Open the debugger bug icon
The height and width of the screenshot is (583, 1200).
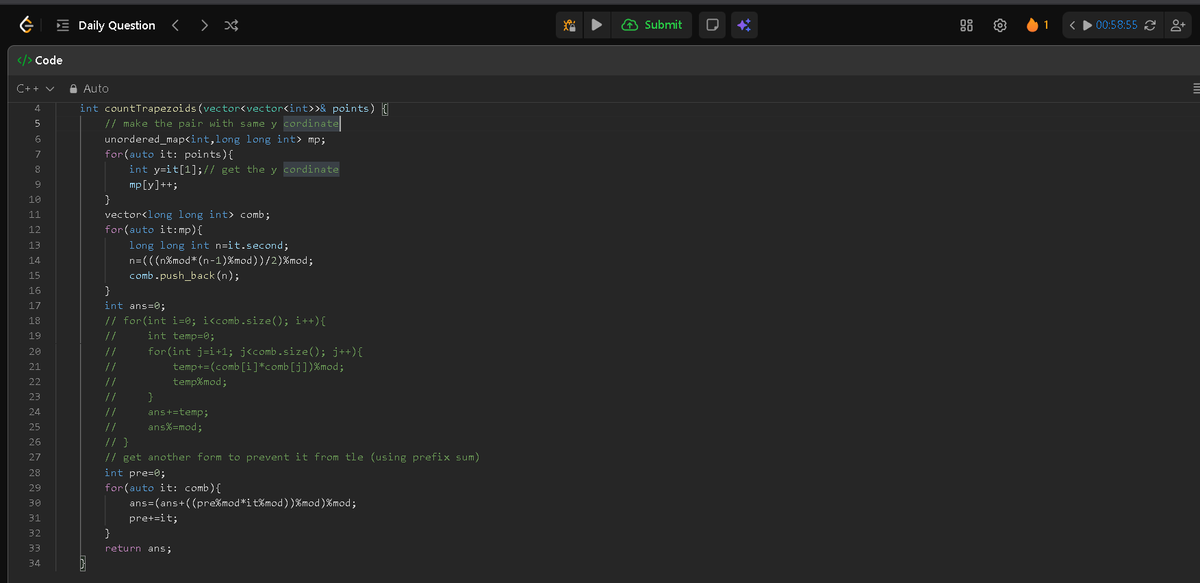[x=570, y=25]
